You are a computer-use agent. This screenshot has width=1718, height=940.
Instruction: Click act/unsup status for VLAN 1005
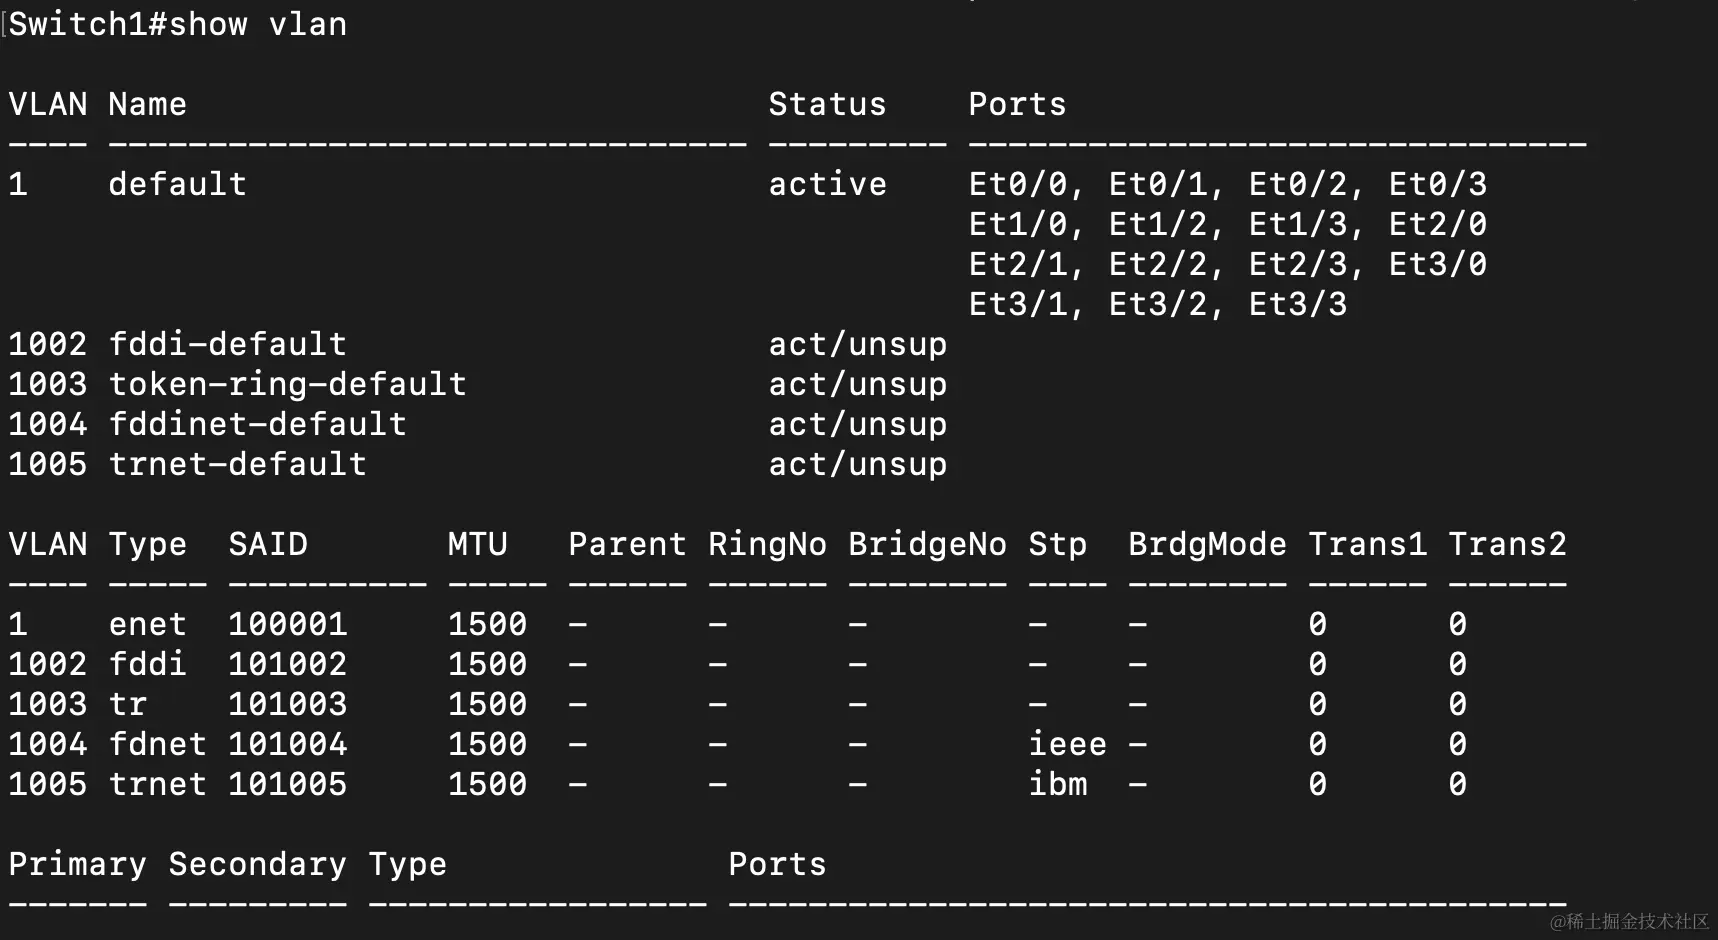(x=858, y=464)
